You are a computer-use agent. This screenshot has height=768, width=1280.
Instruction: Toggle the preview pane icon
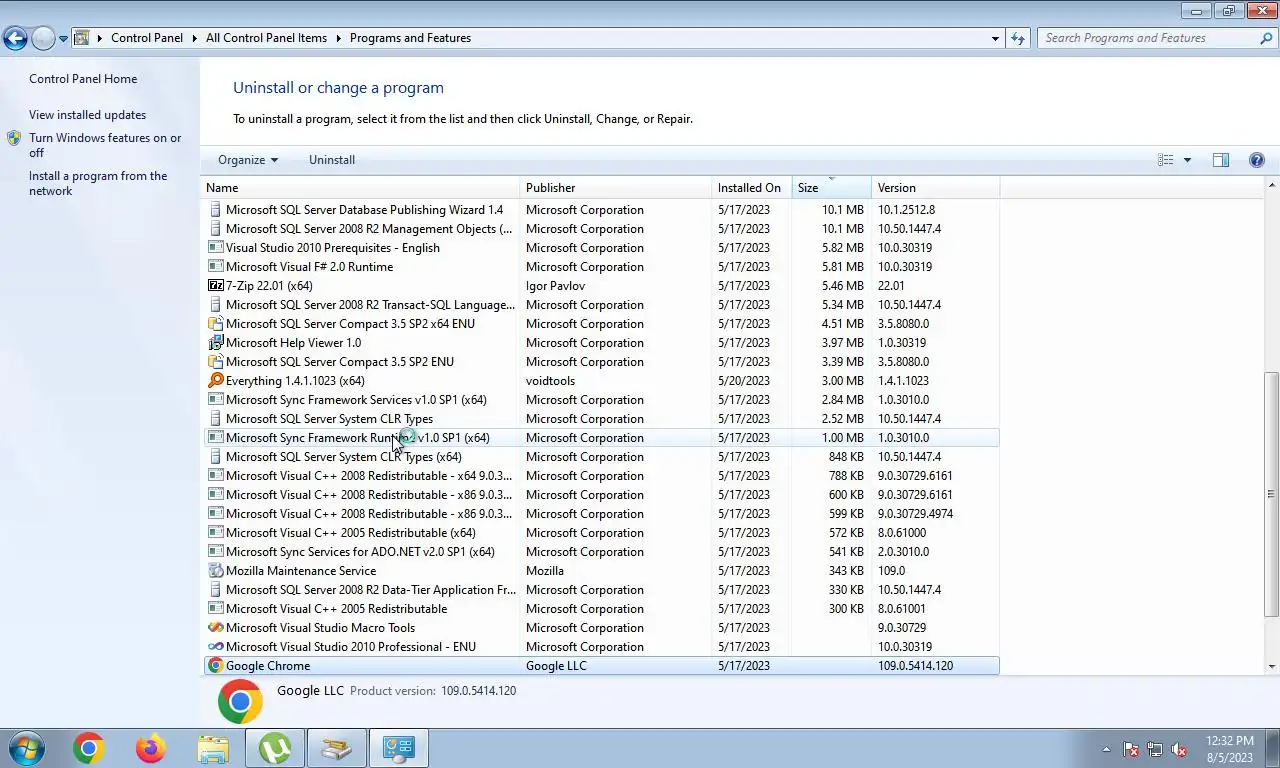pos(1221,160)
